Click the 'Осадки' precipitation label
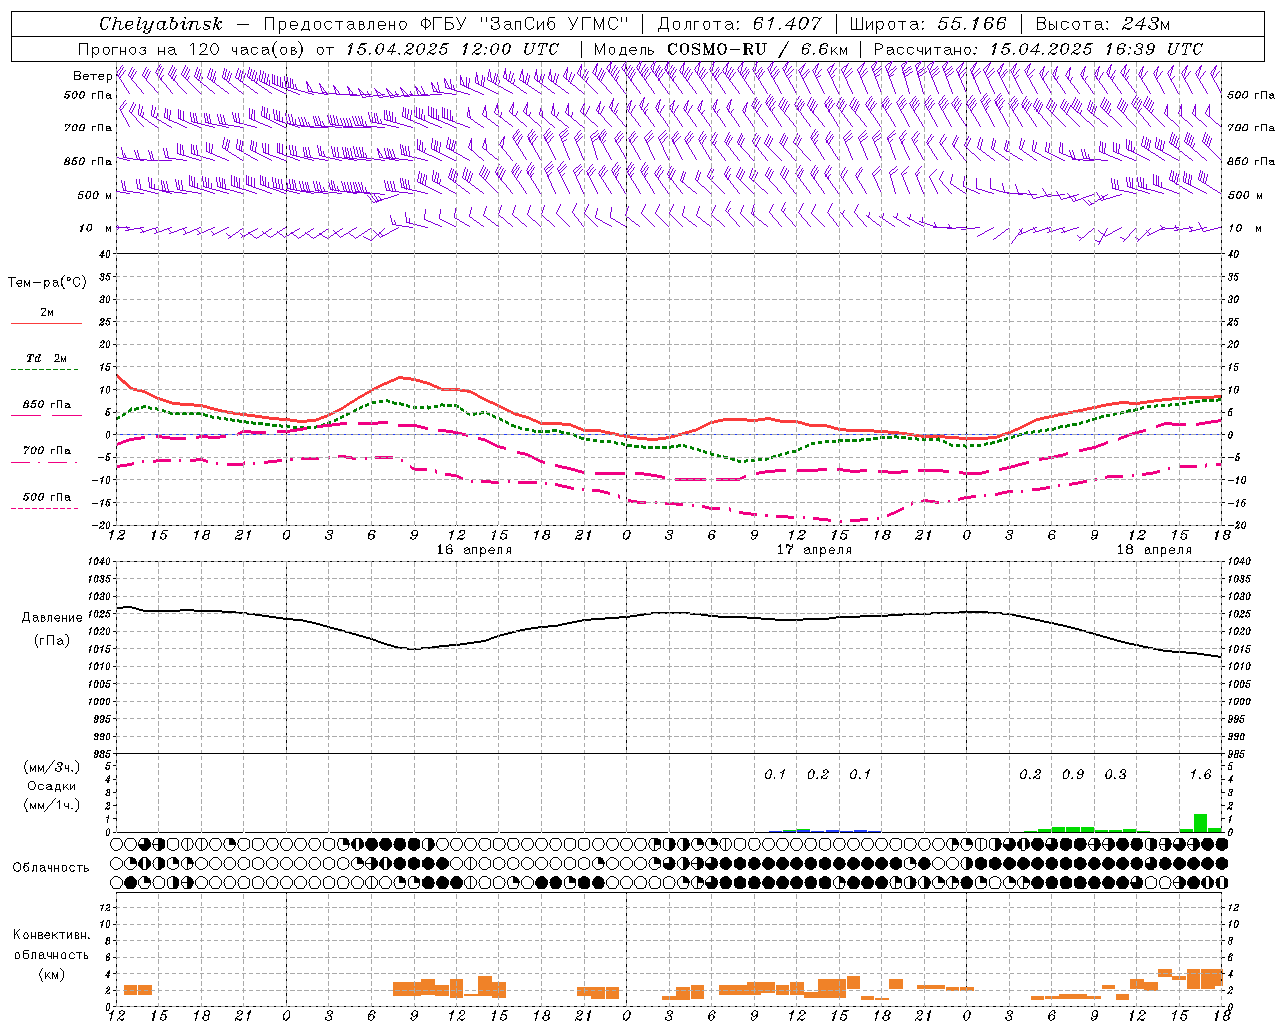 (52, 786)
